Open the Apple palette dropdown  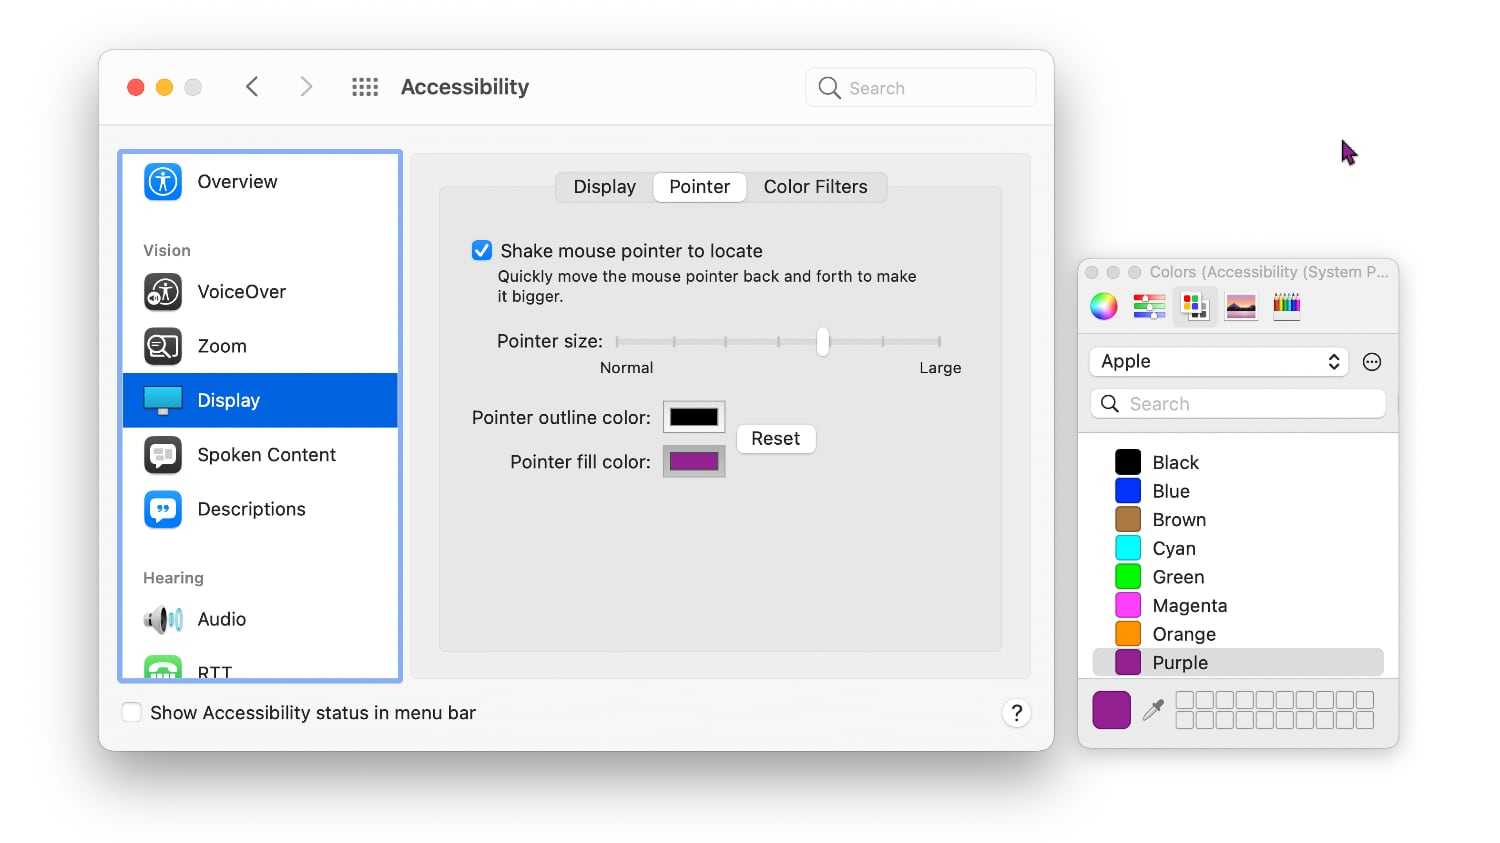tap(1218, 361)
